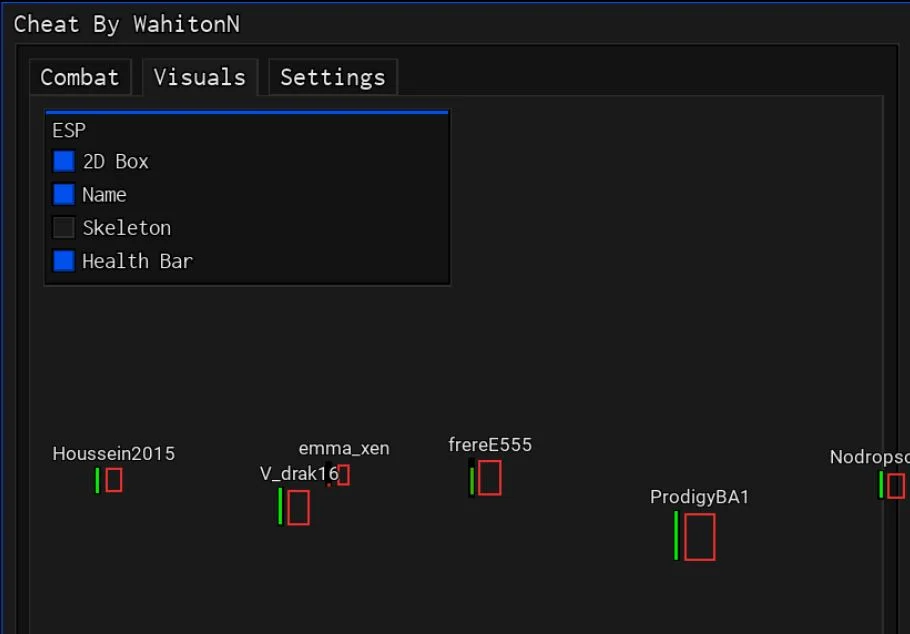Select the red box below V_drak16
Viewport: 910px width, 634px height.
(298, 507)
